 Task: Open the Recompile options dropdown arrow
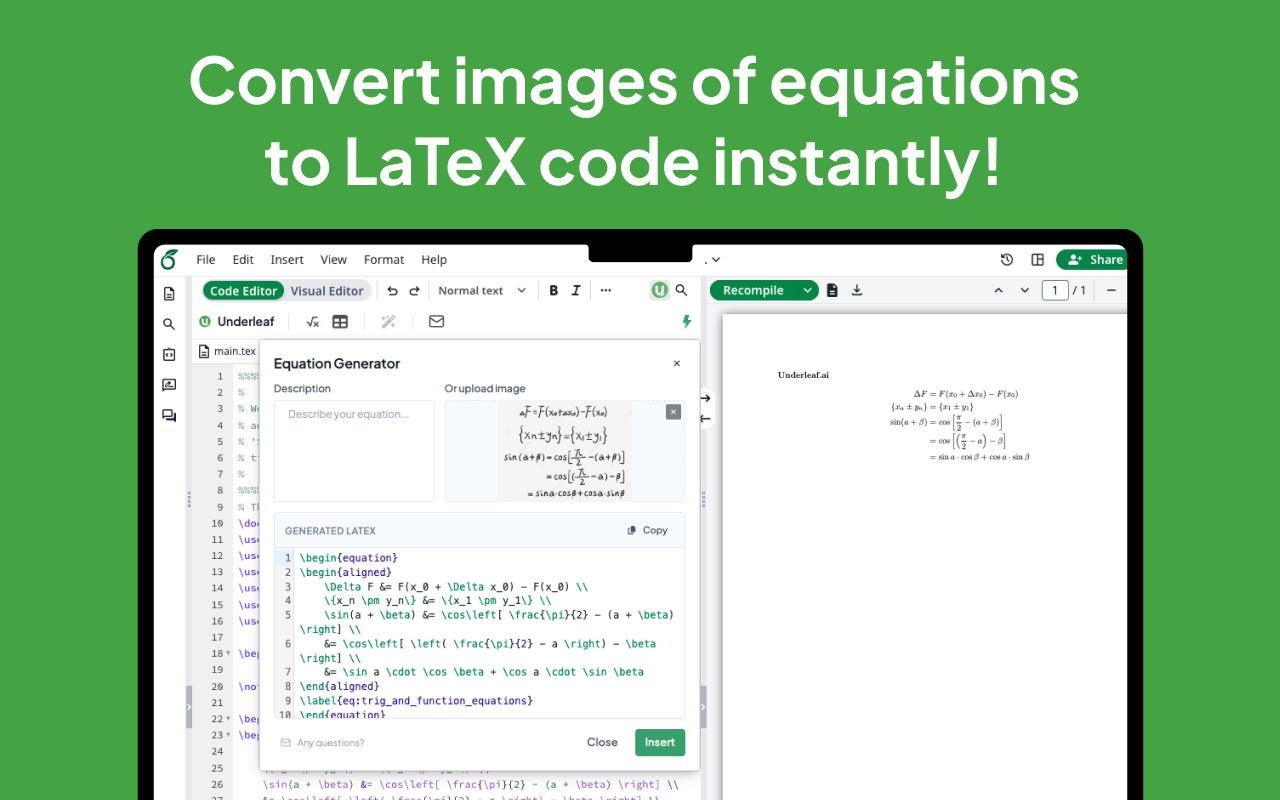[x=808, y=290]
